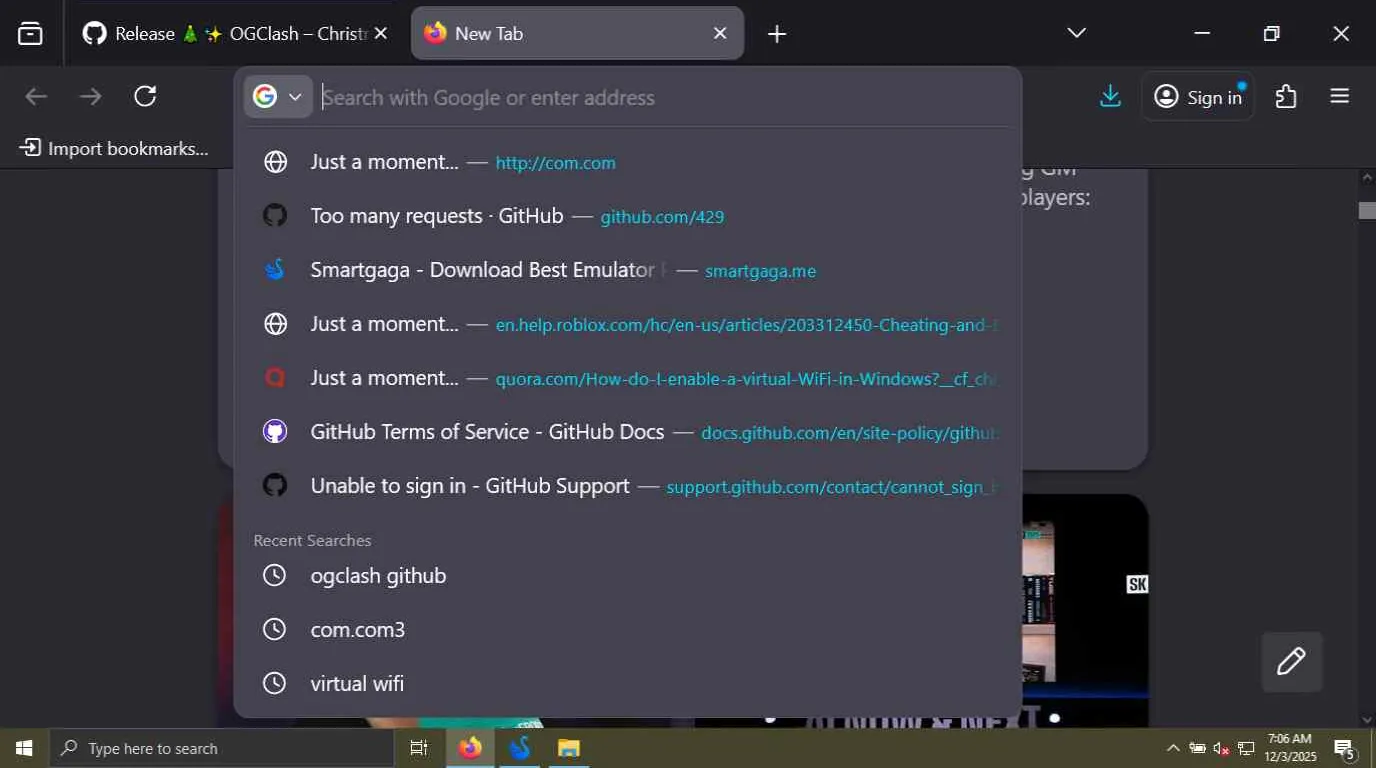Click the page scrollbar up arrow

[1367, 177]
